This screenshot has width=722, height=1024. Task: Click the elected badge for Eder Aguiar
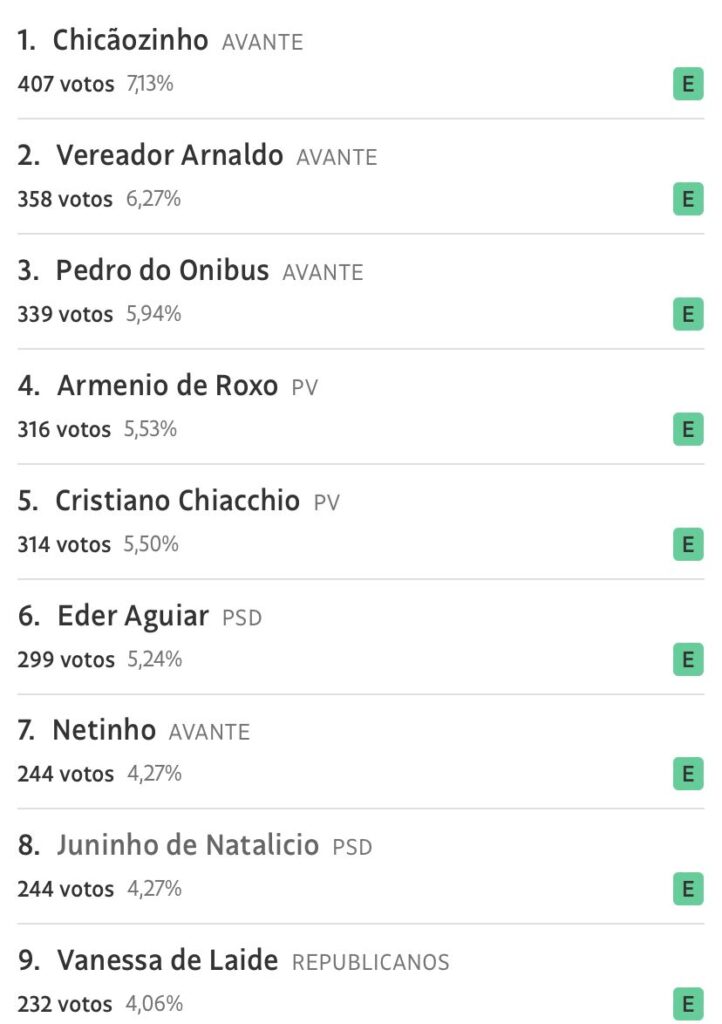click(687, 660)
